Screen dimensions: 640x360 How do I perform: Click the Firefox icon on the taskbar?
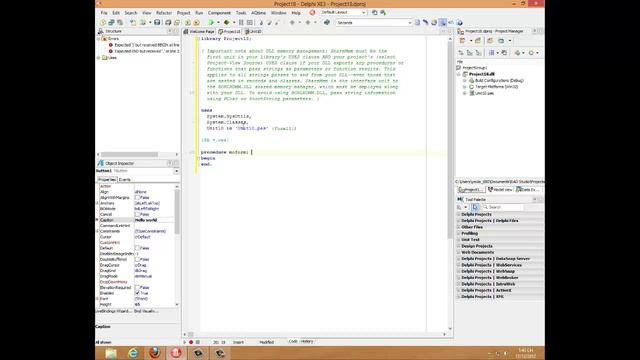click(154, 353)
